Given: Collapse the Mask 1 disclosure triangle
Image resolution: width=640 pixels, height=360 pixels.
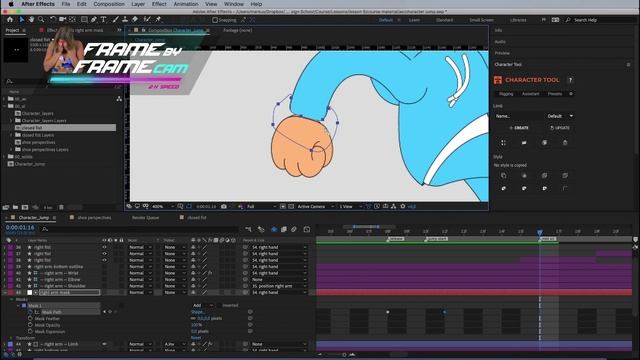Looking at the screenshot, I should pyautogui.click(x=18, y=306).
